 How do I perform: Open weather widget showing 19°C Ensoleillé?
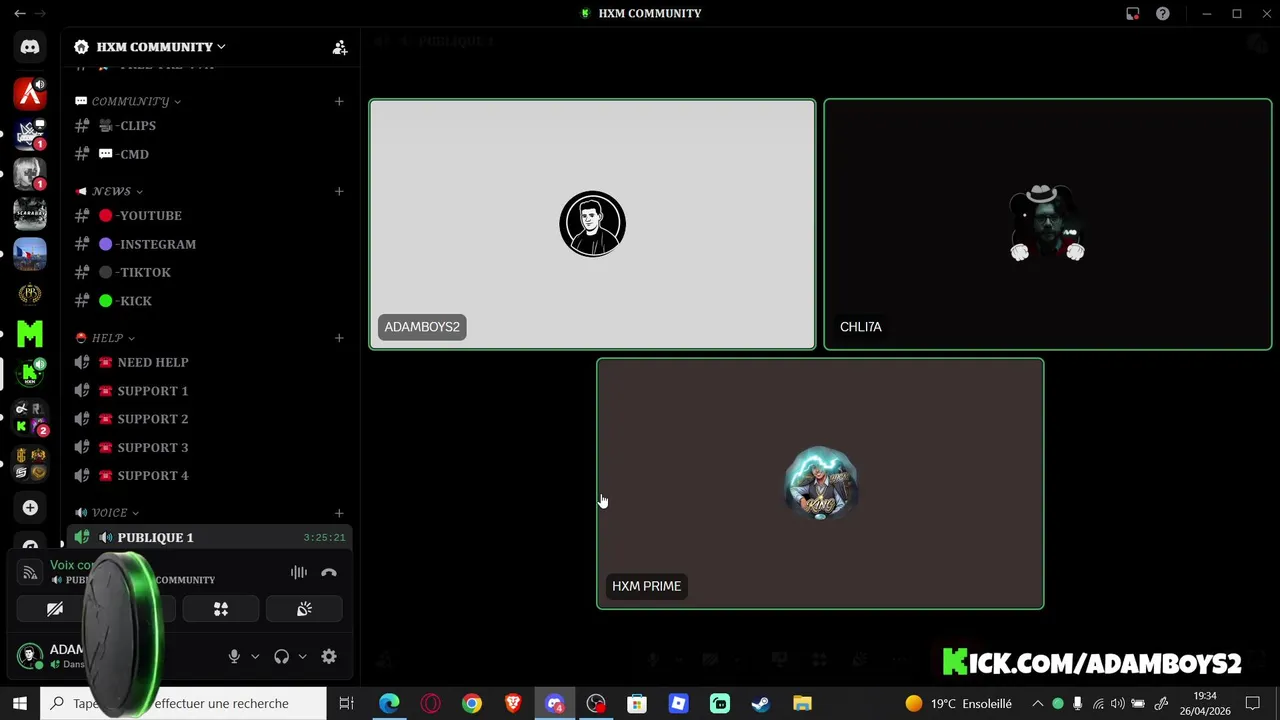point(959,704)
